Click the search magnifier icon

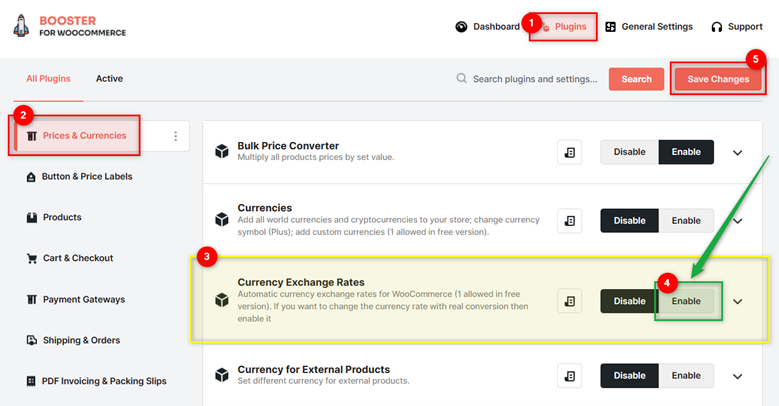tap(462, 79)
